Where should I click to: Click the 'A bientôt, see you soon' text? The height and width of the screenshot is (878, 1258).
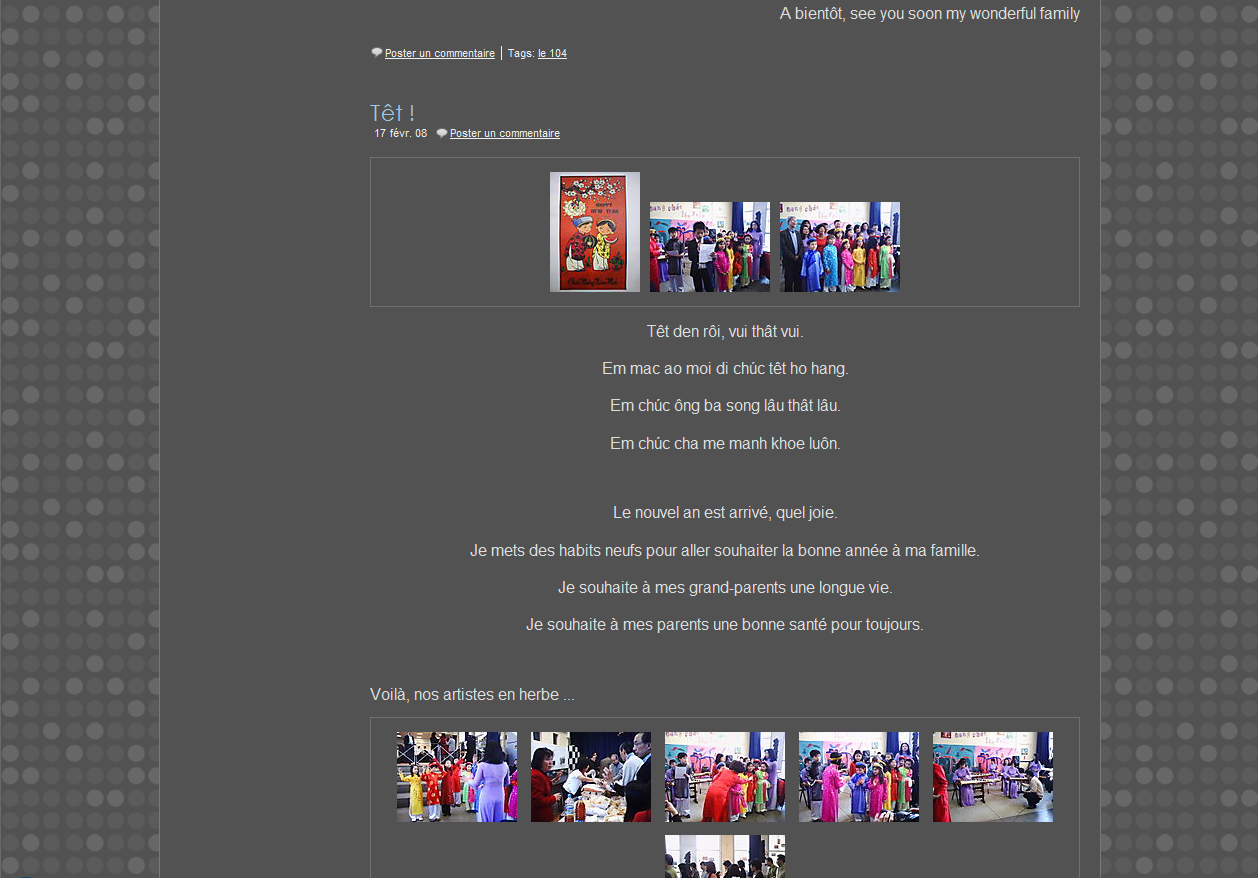[x=929, y=14]
